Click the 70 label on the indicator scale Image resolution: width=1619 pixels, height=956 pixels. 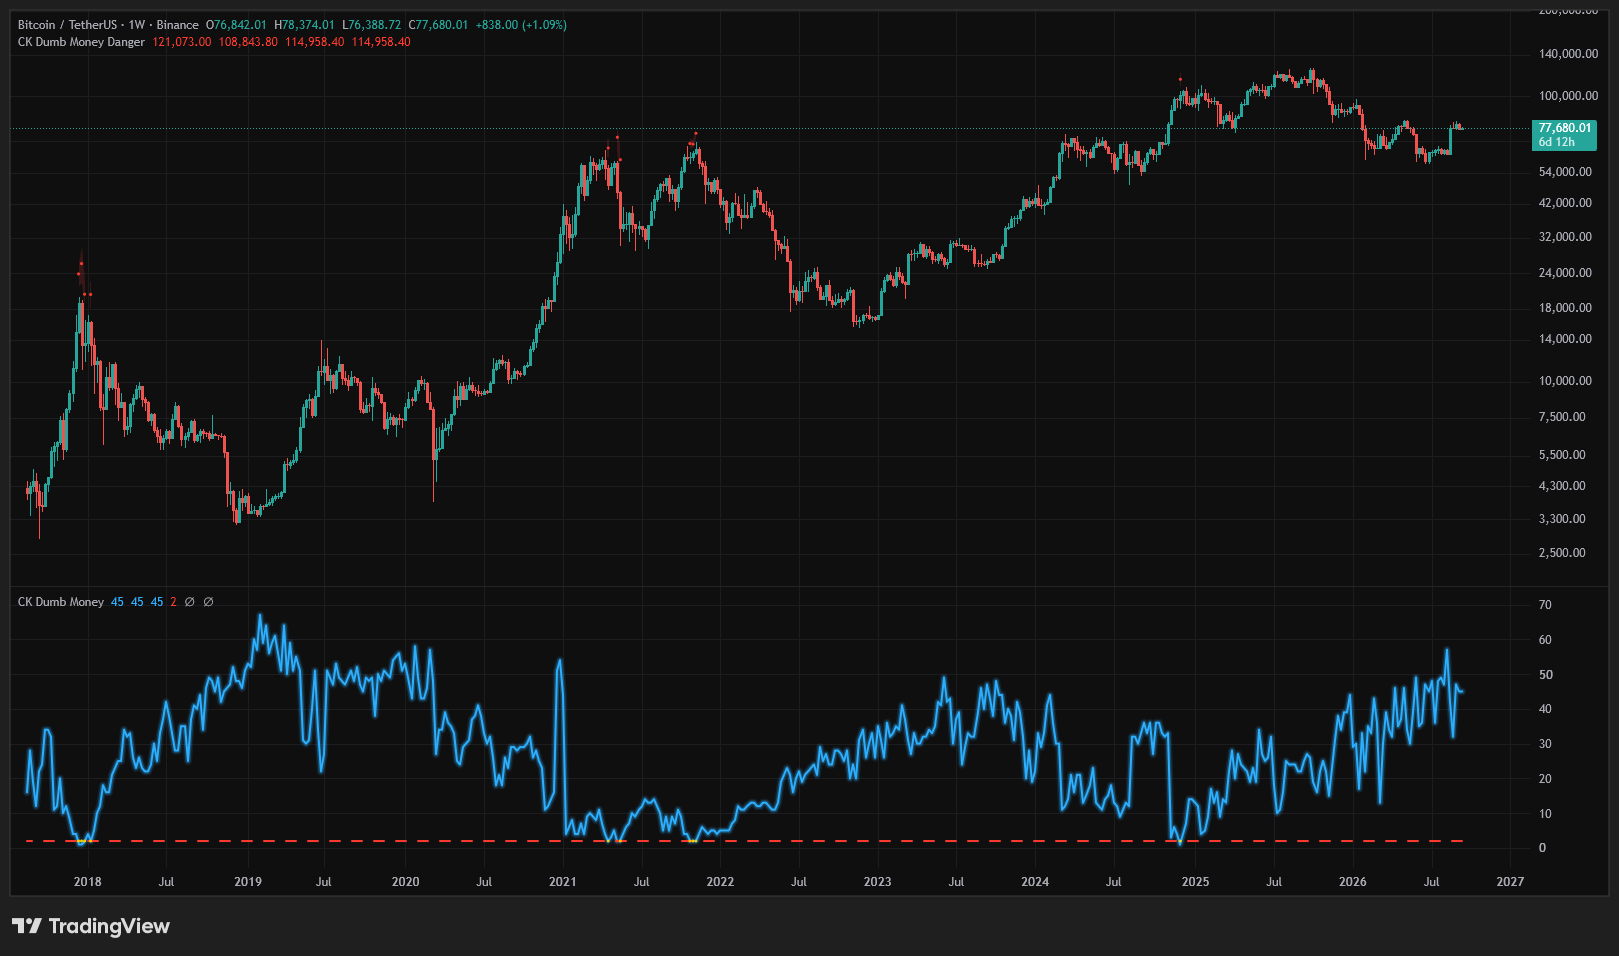coord(1545,605)
